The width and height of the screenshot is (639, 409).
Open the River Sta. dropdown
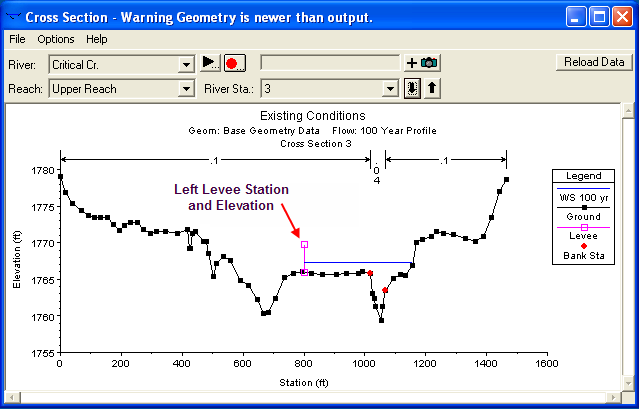click(390, 89)
